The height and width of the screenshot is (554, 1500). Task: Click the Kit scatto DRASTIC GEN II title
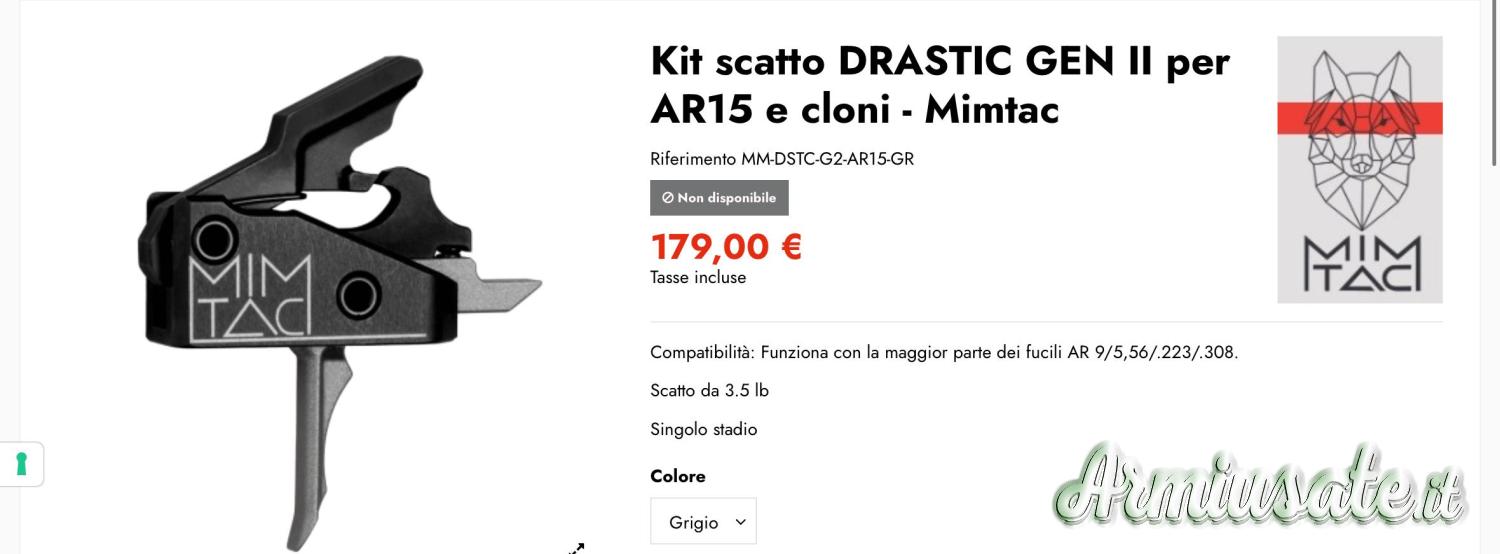point(939,85)
